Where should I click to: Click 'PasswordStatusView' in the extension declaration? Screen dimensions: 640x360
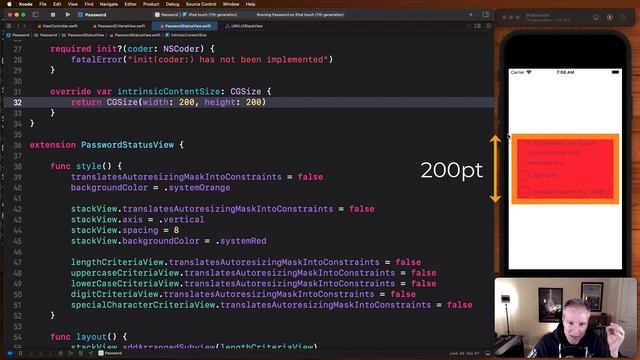click(127, 145)
